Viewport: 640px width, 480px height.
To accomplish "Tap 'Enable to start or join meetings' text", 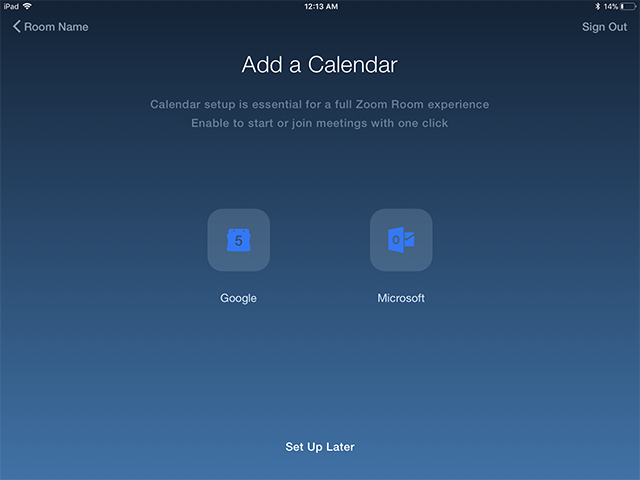I will tap(320, 123).
